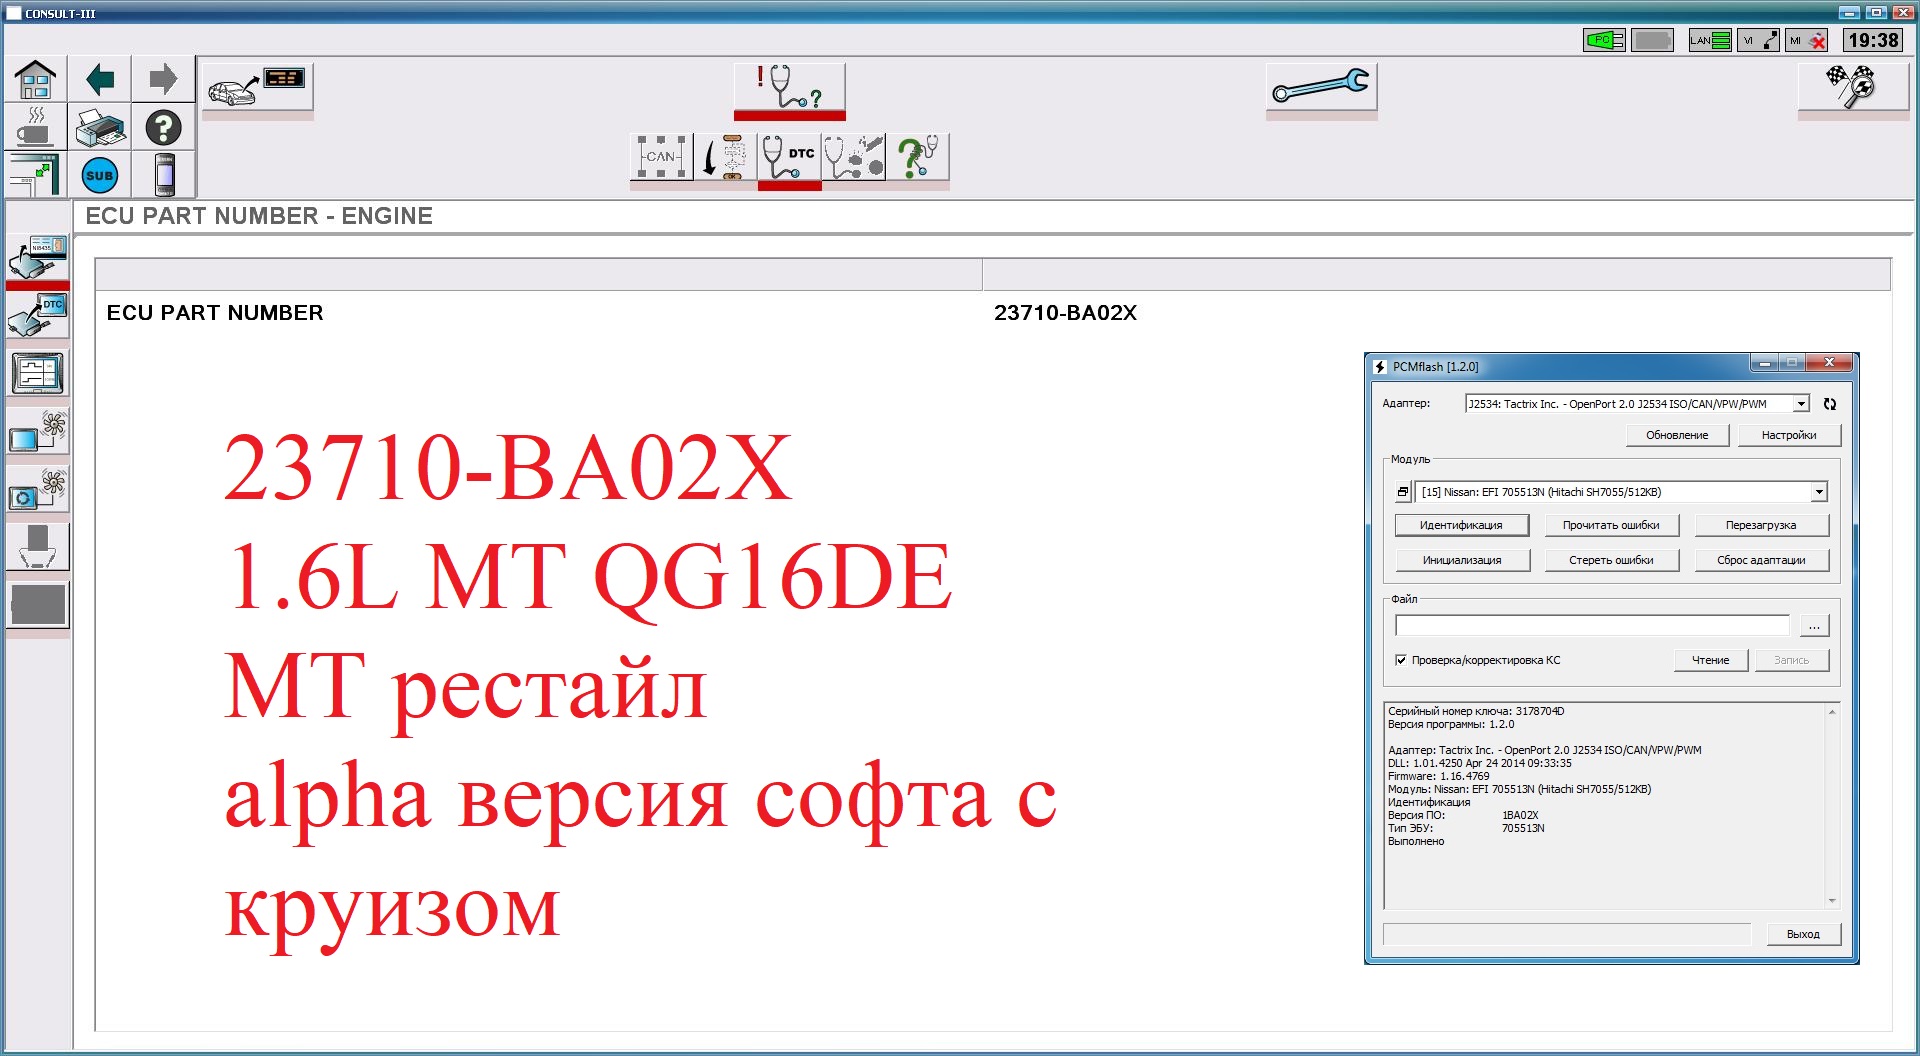Open the Адаптер J2534 dropdown in PCMflash
Image resolution: width=1920 pixels, height=1056 pixels.
pyautogui.click(x=1637, y=404)
